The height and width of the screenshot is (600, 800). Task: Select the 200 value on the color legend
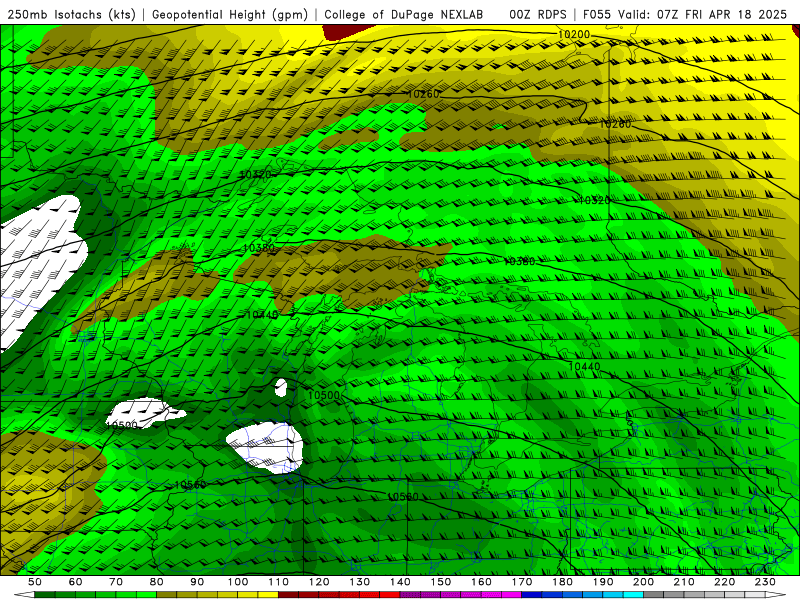[643, 582]
